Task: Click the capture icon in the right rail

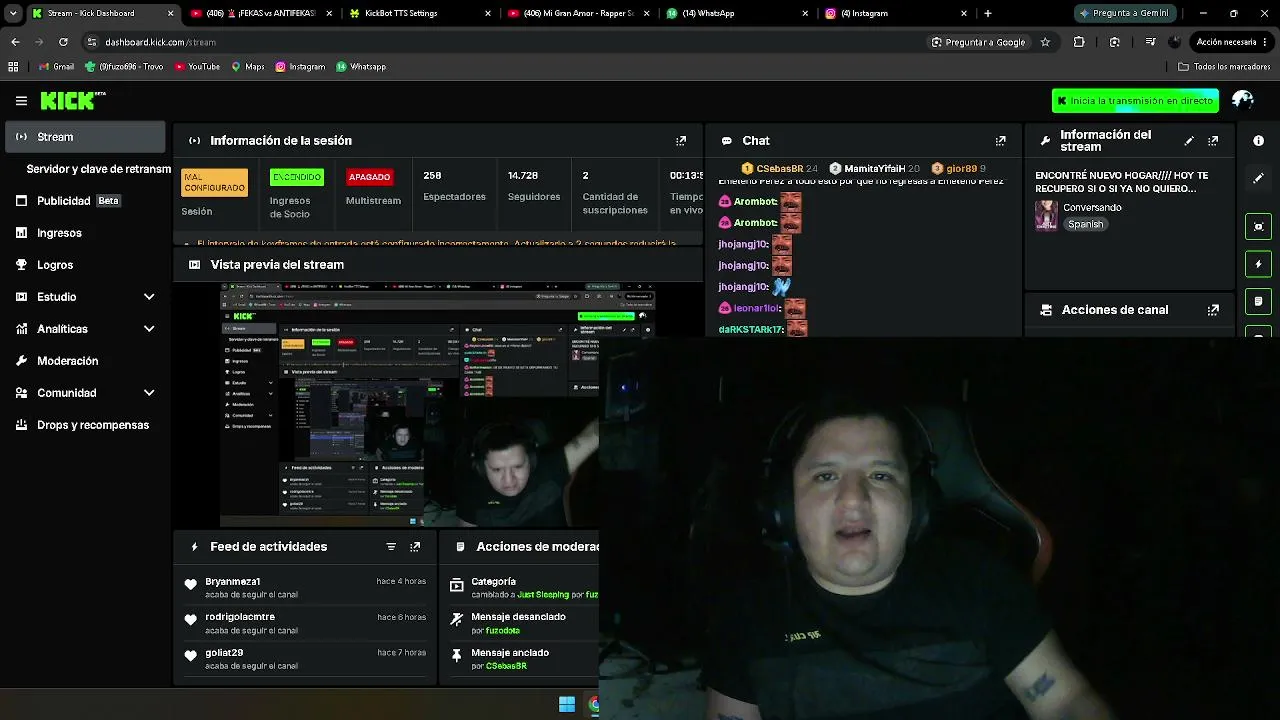Action: click(x=1258, y=226)
